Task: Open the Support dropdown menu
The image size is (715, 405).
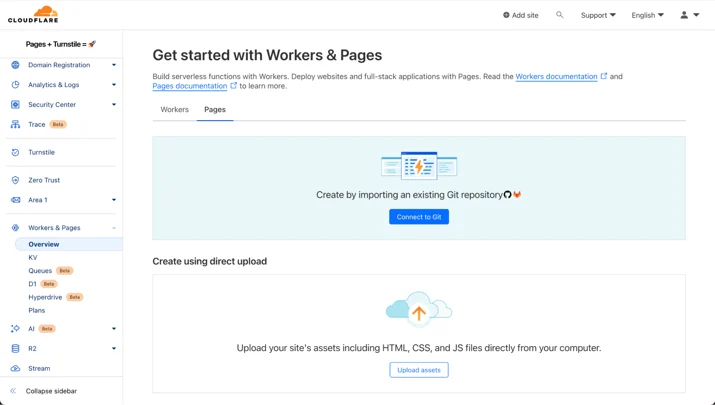Action: [598, 15]
